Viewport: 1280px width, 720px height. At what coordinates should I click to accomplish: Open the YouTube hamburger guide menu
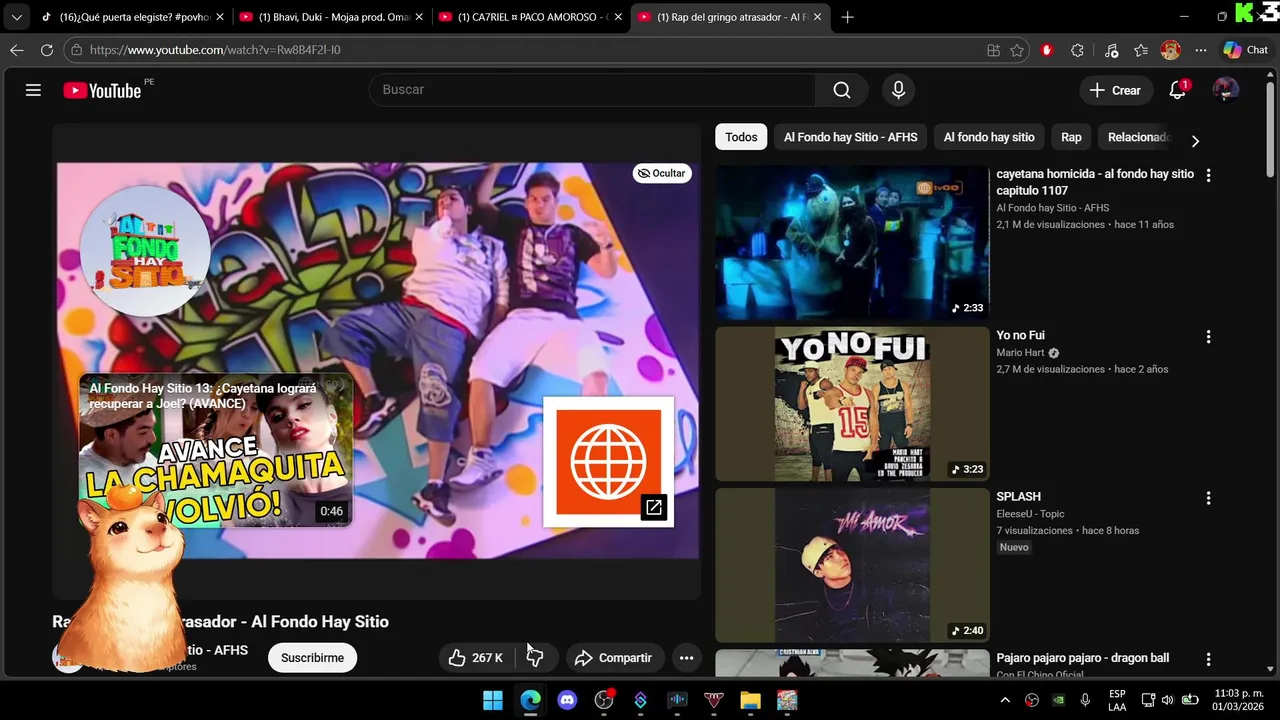33,90
